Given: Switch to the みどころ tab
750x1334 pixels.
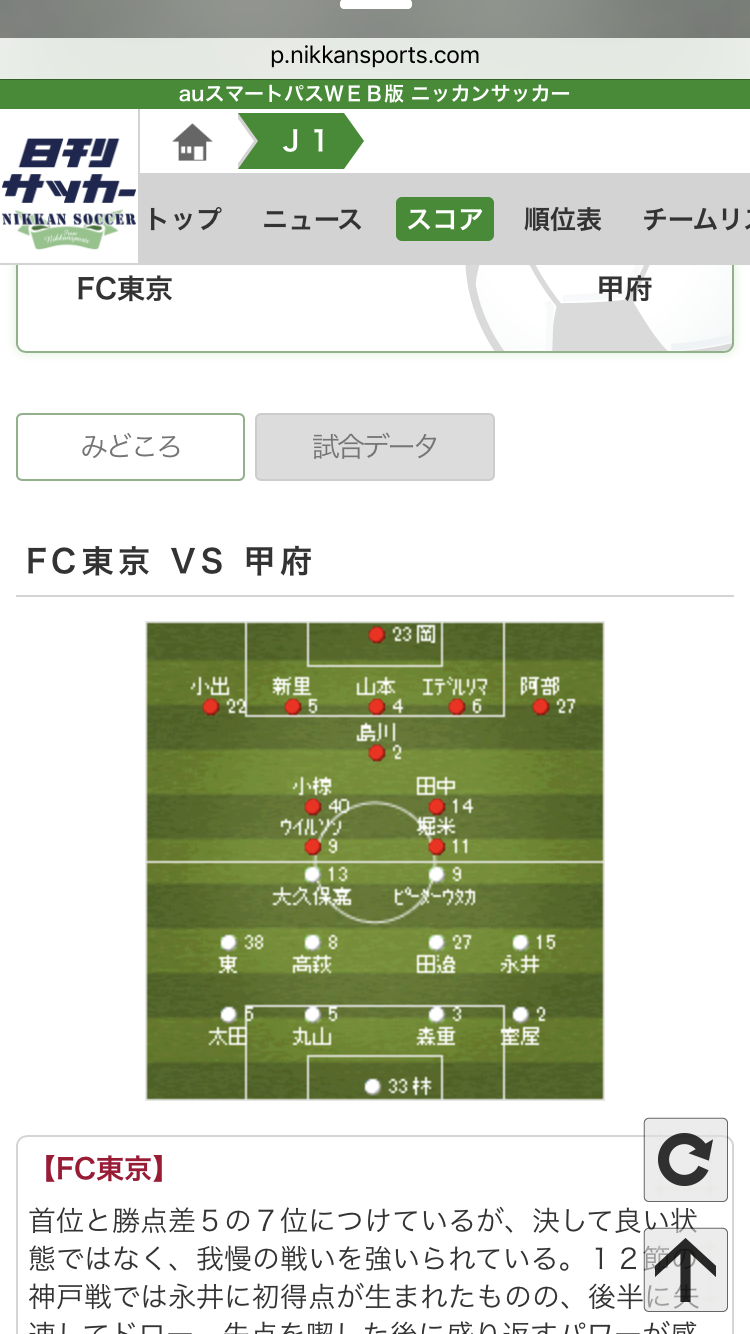Looking at the screenshot, I should coord(131,447).
